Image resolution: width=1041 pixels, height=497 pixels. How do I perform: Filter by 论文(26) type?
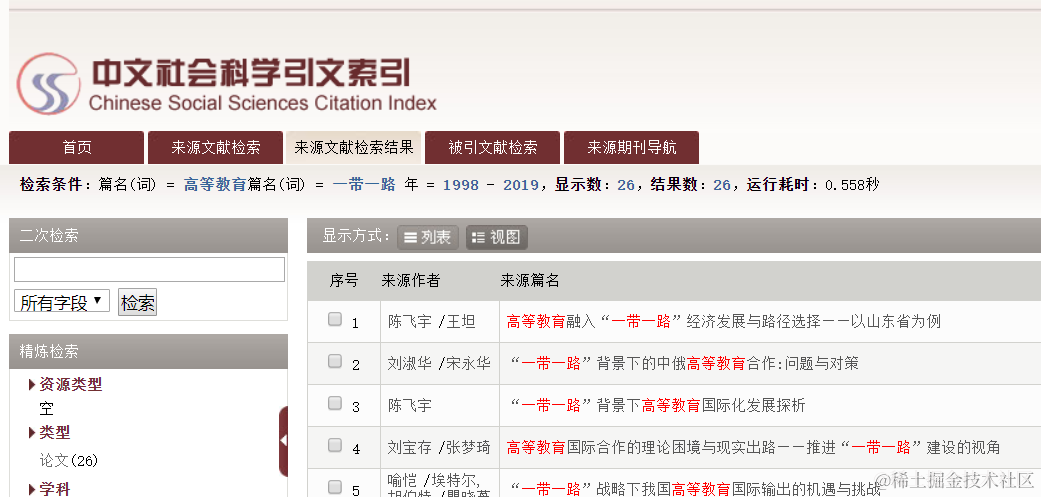click(69, 460)
